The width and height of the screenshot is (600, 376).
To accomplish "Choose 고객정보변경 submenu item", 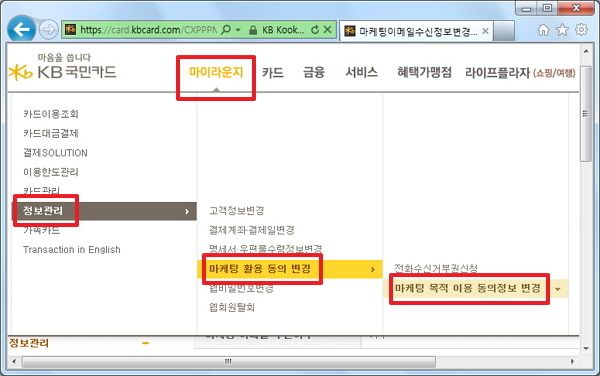I will point(236,211).
